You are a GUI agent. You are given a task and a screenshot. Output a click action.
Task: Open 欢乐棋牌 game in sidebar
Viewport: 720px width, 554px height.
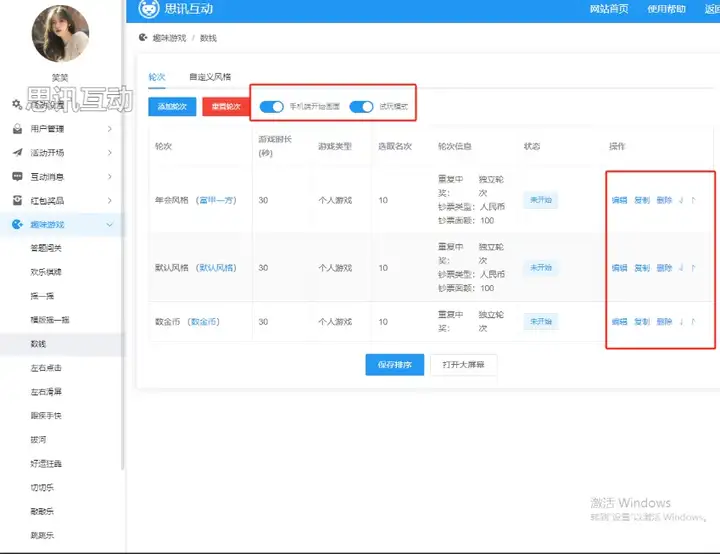(46, 272)
